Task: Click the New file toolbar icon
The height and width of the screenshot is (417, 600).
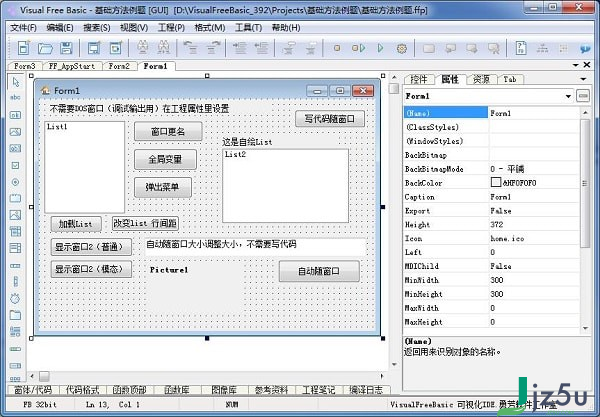Action: 24,48
